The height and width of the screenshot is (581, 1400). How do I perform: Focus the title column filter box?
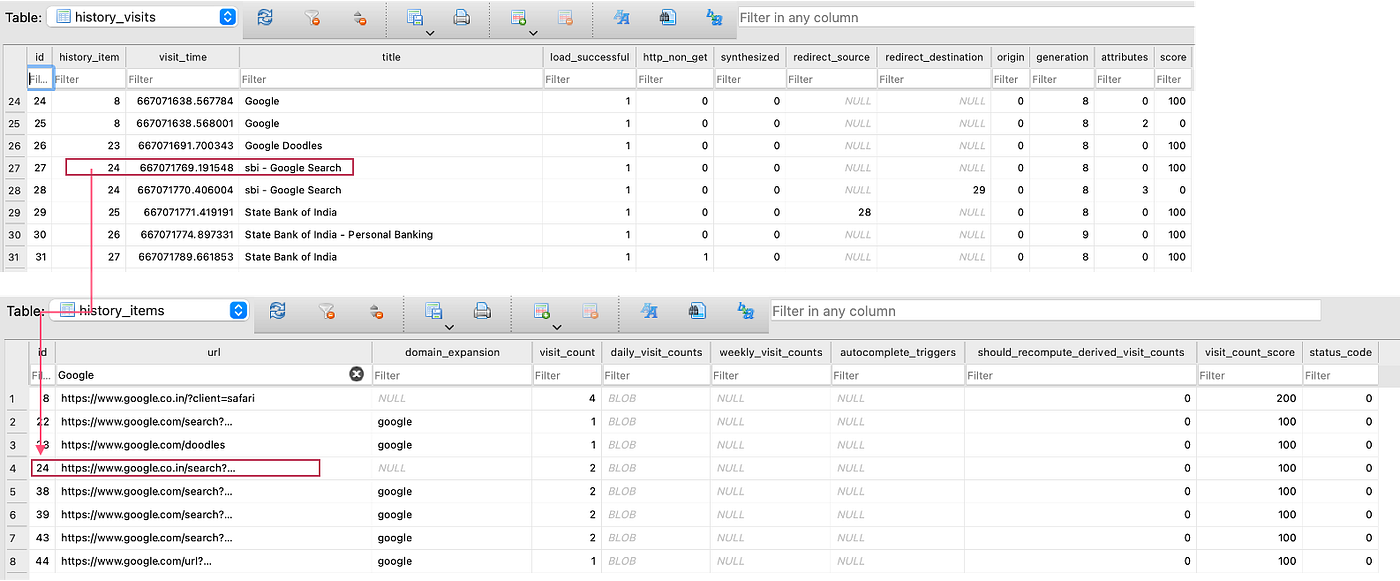tap(391, 79)
